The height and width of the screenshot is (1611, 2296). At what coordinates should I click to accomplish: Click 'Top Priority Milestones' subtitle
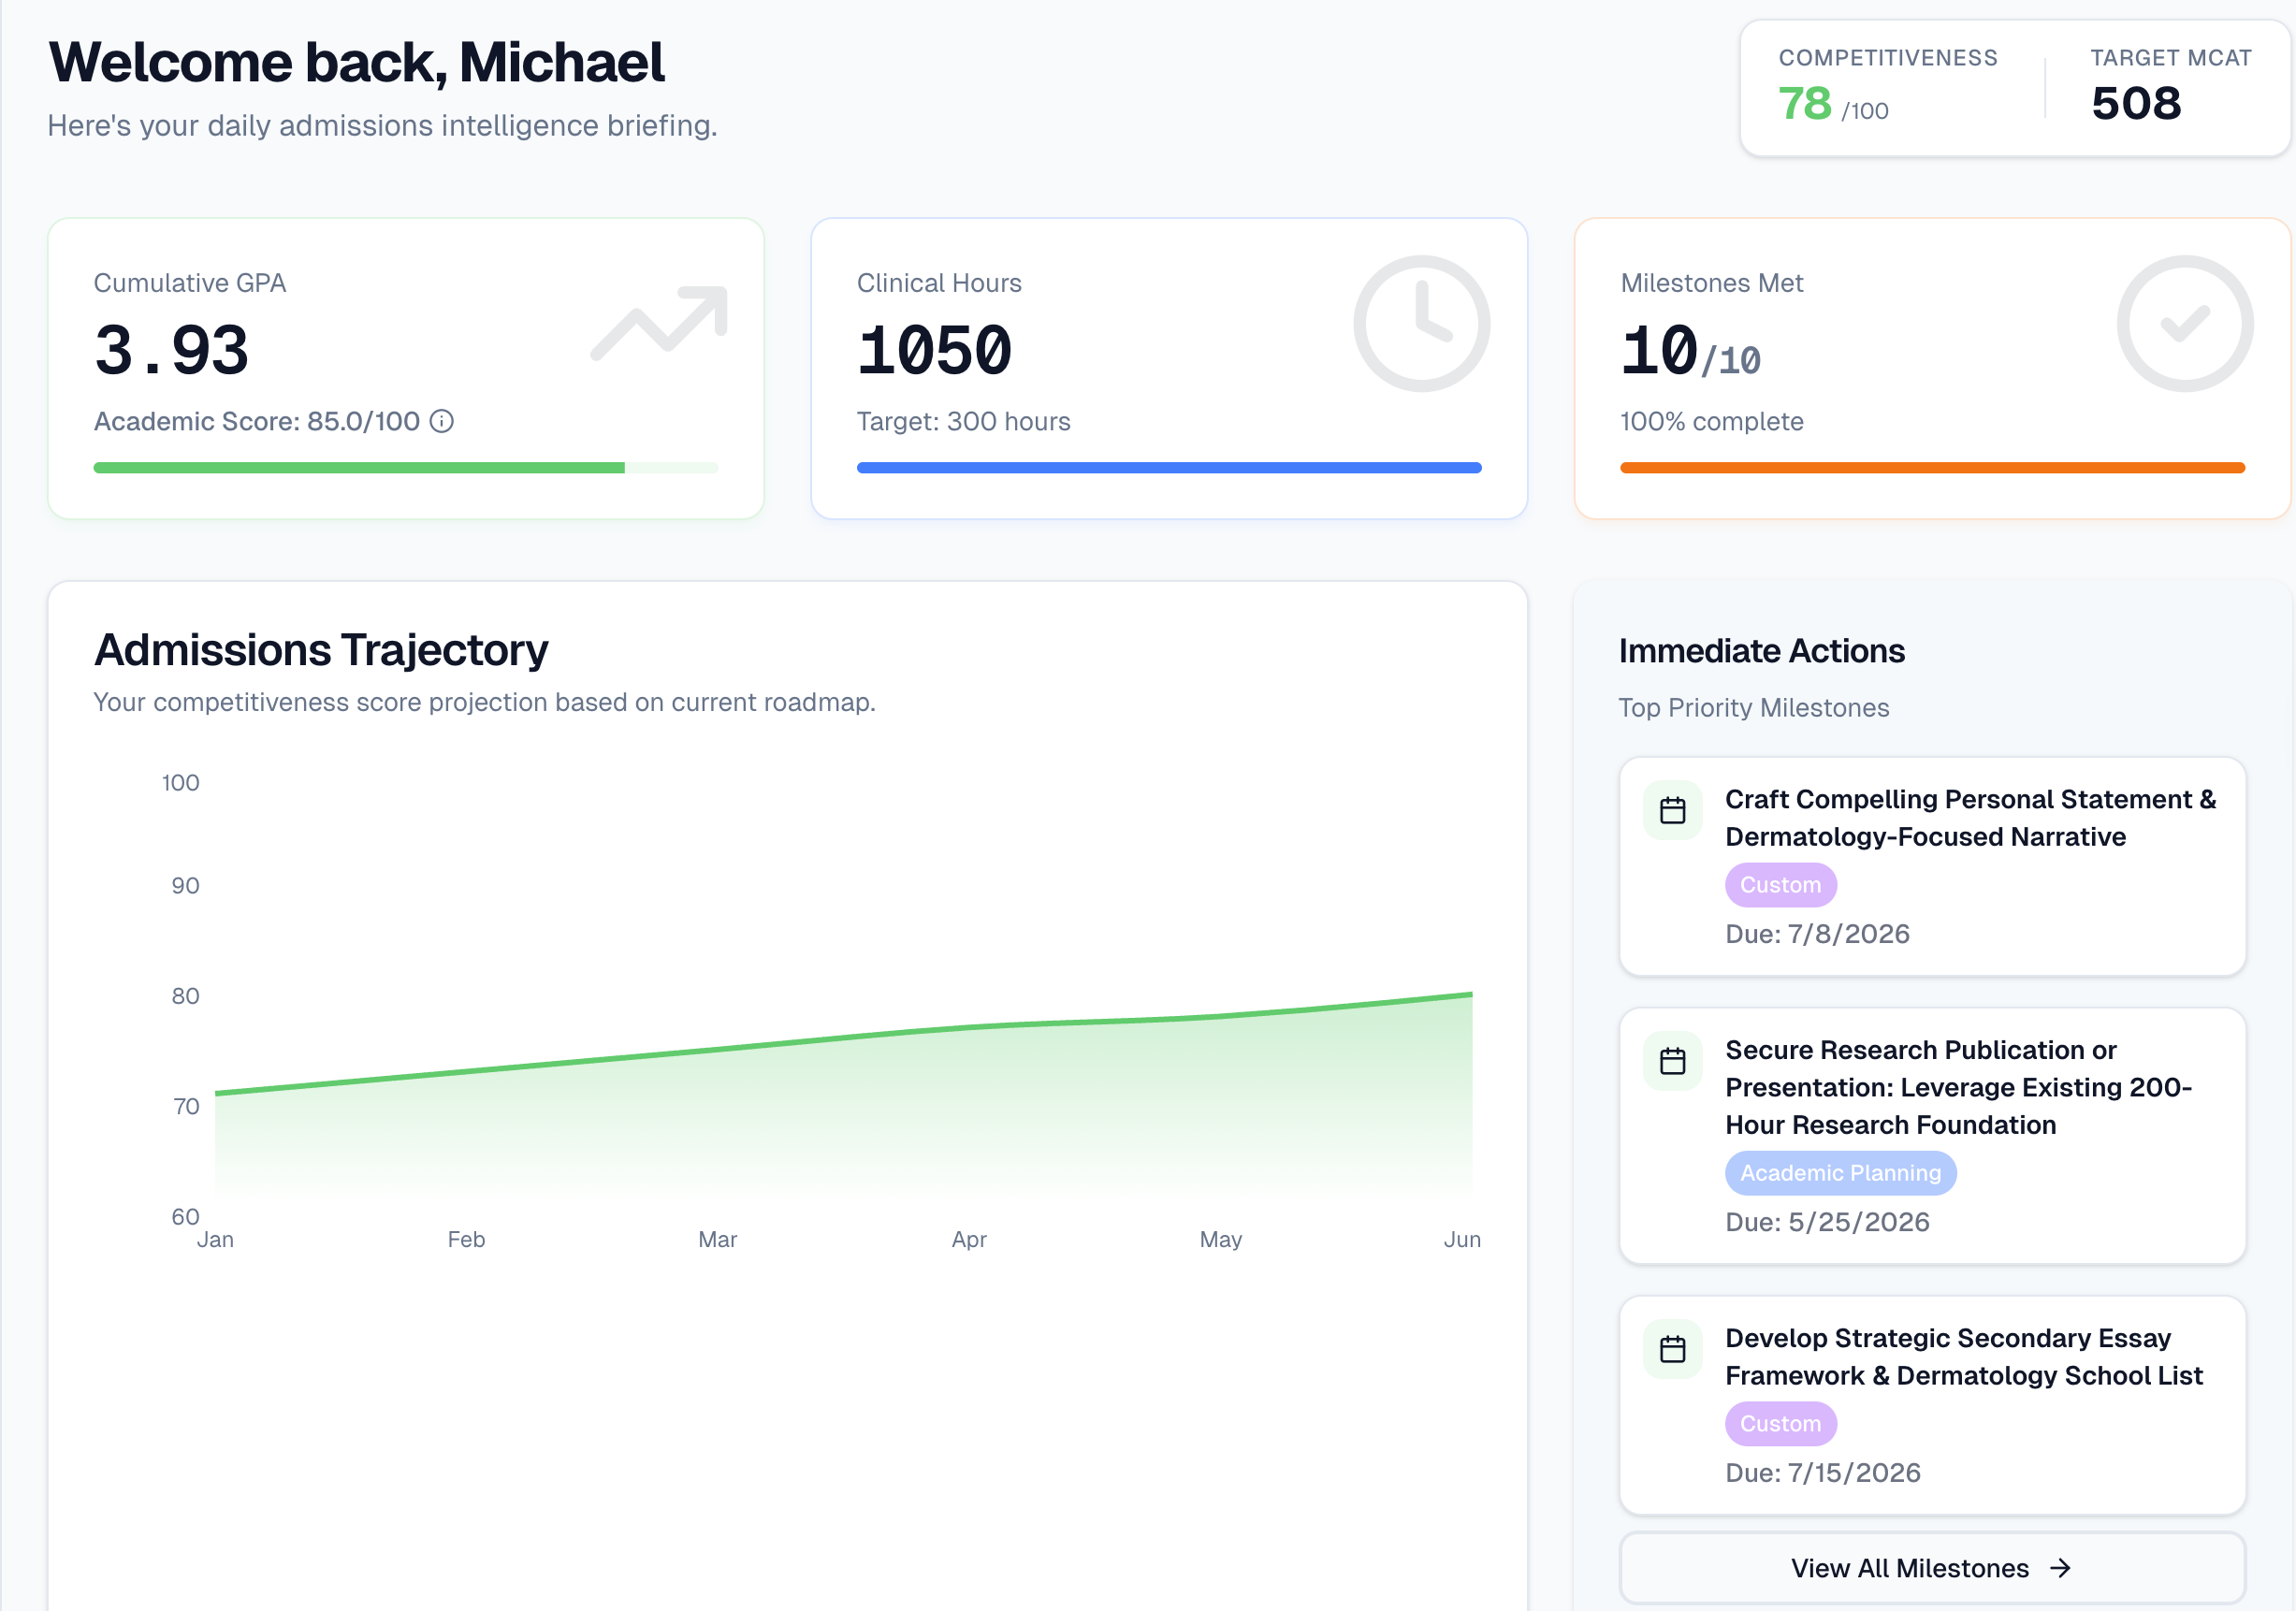click(x=1754, y=708)
